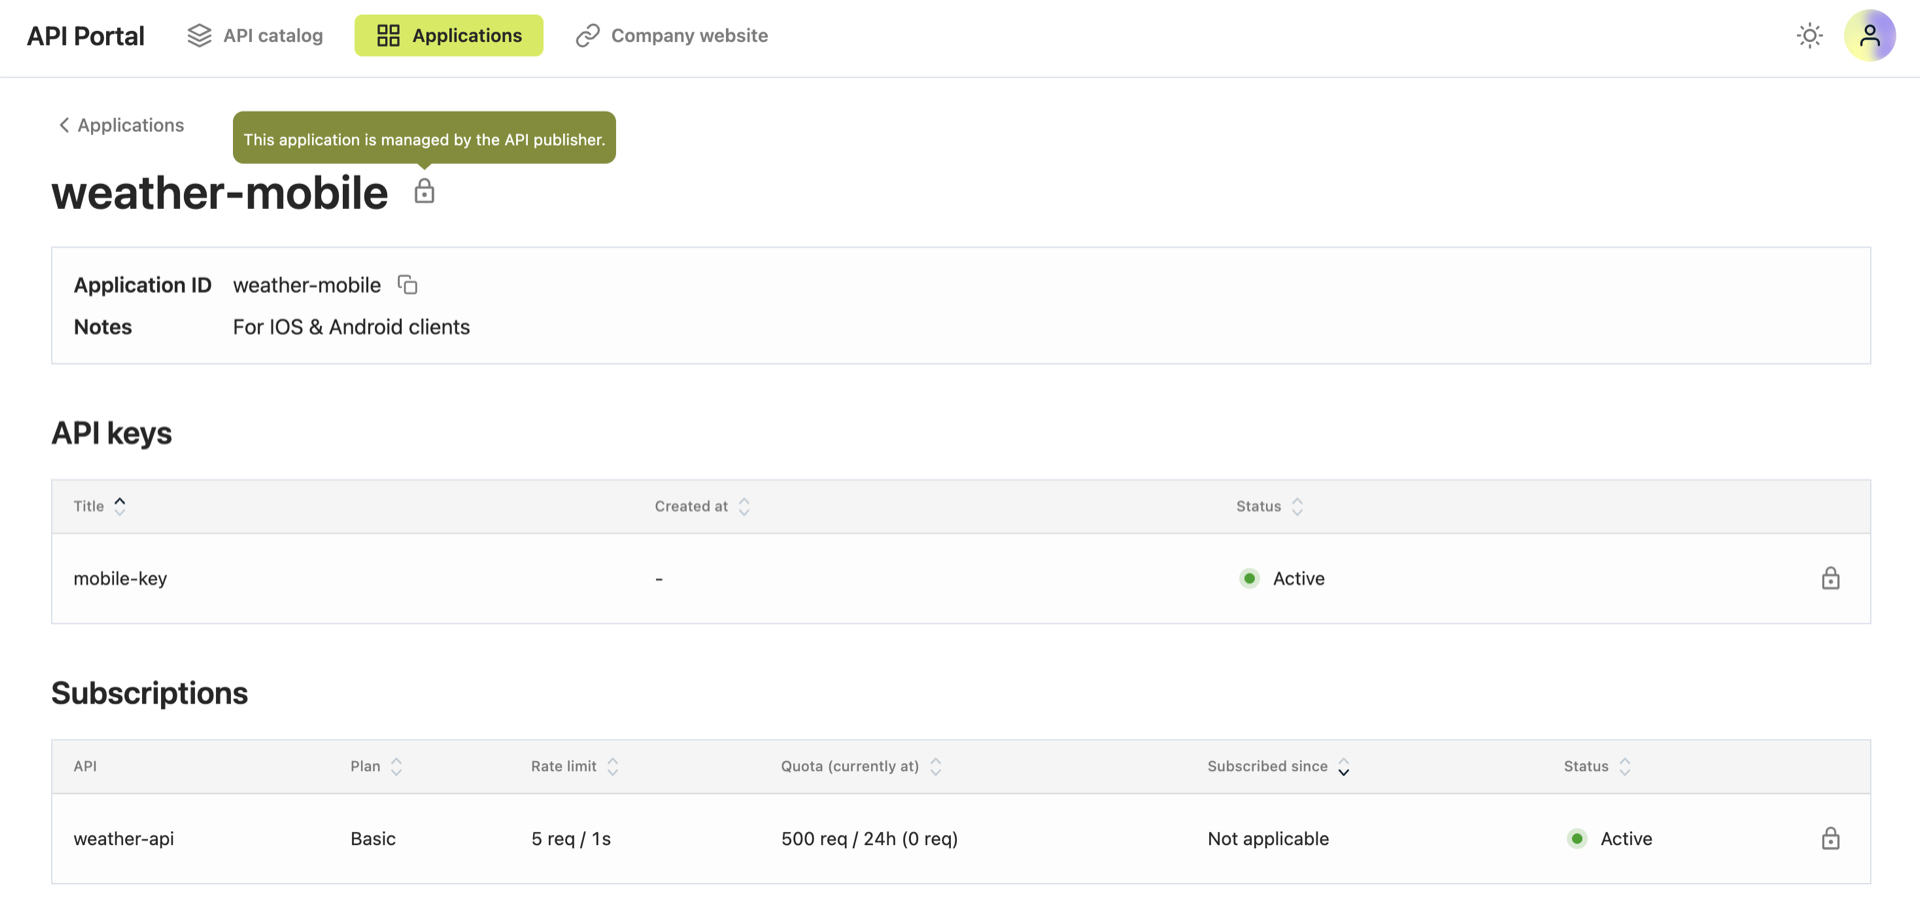Click the green status dot for mobile-key
This screenshot has width=1920, height=912.
pos(1249,578)
